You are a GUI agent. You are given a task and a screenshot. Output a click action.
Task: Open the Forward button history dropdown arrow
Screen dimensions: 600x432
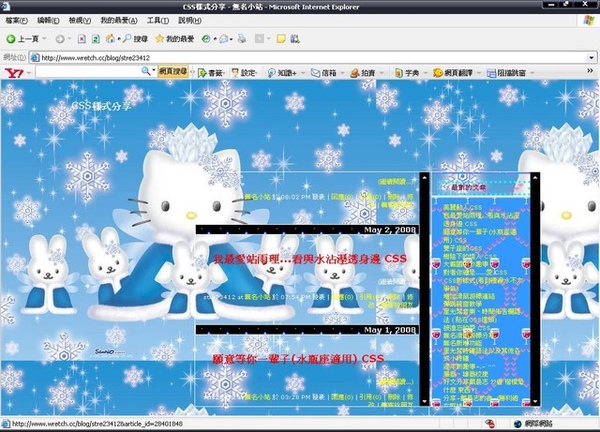(69, 39)
